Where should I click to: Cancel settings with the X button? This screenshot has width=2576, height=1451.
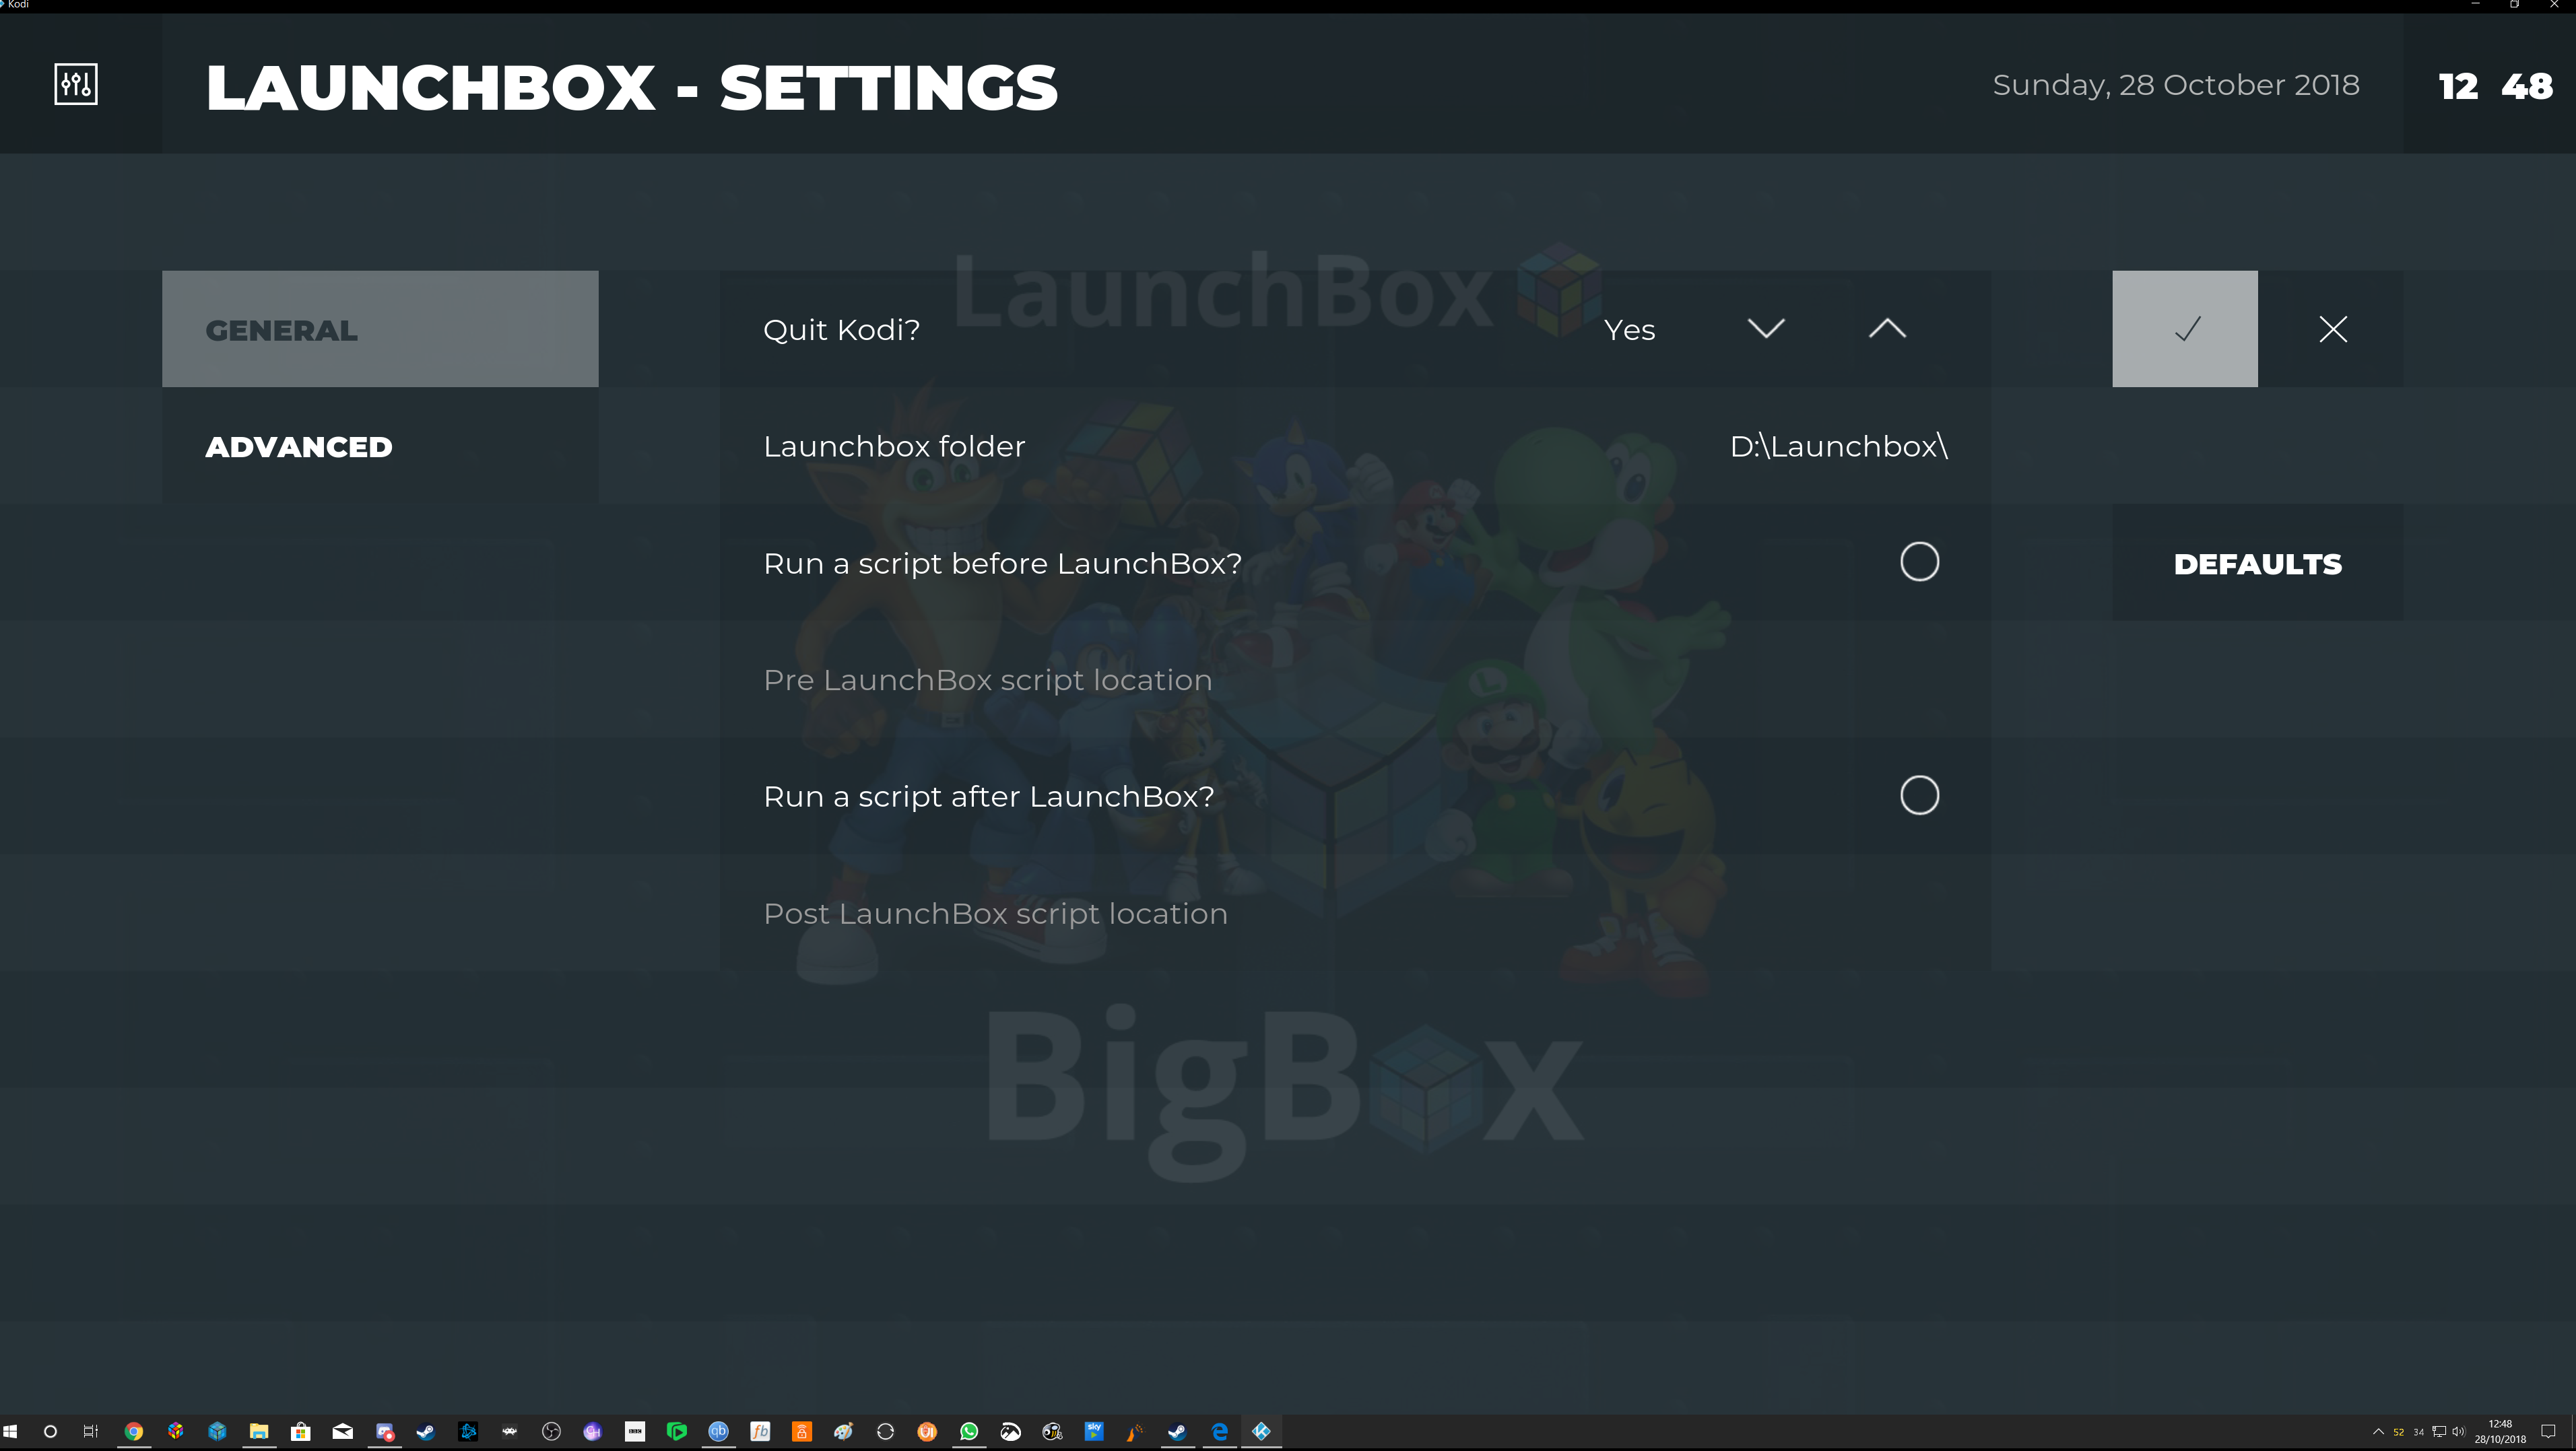point(2332,329)
